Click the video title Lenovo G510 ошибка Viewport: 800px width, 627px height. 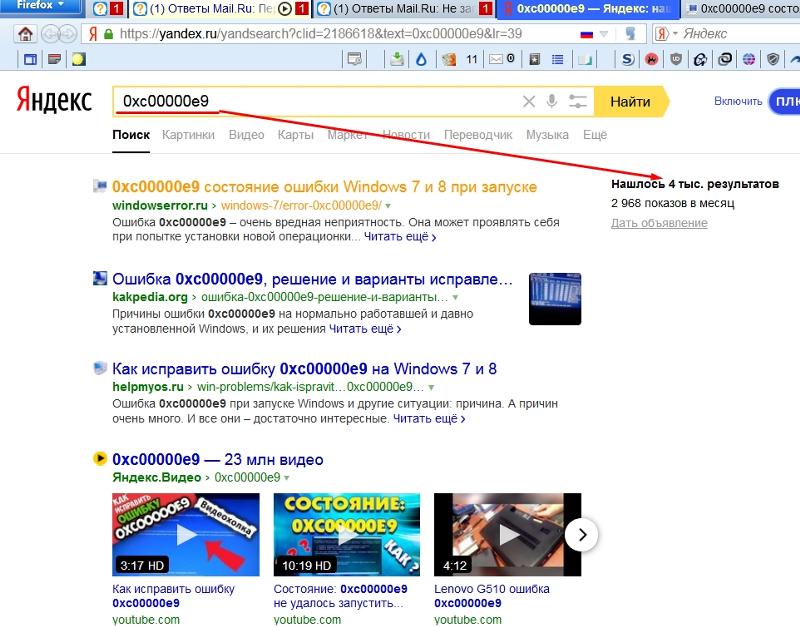point(492,596)
